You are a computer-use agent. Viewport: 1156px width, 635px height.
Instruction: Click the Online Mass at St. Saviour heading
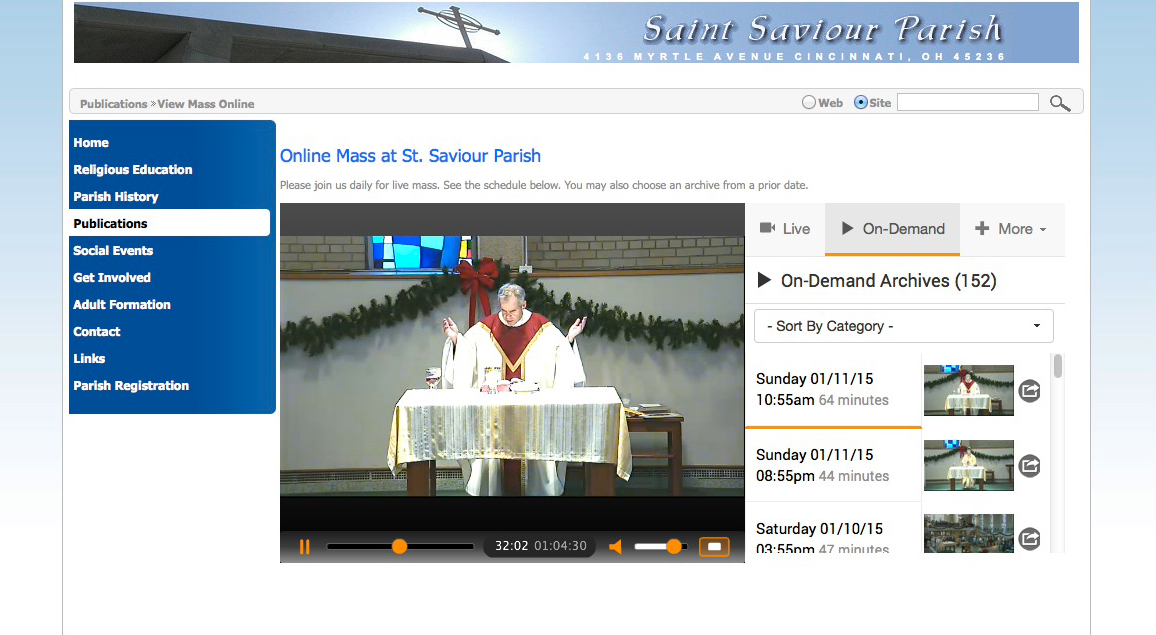[410, 156]
